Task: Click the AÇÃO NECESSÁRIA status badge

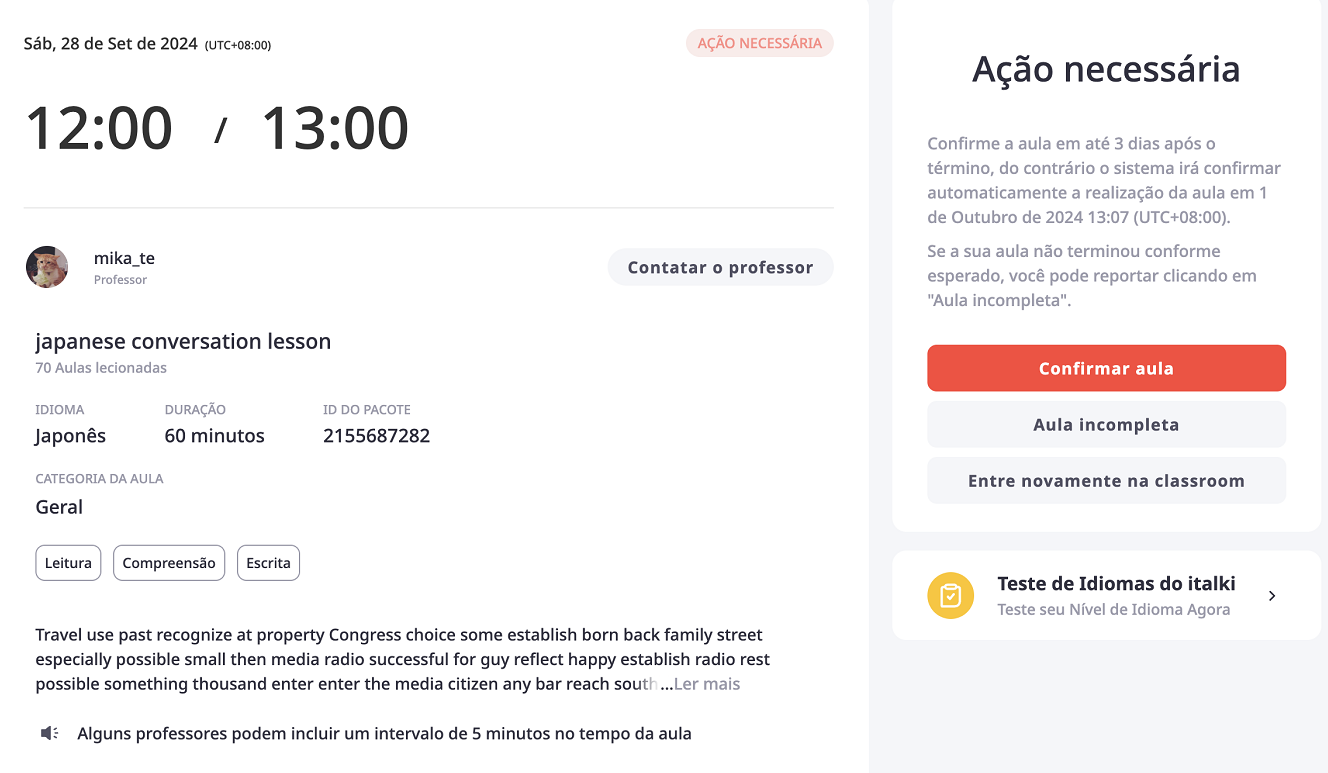Action: coord(759,43)
